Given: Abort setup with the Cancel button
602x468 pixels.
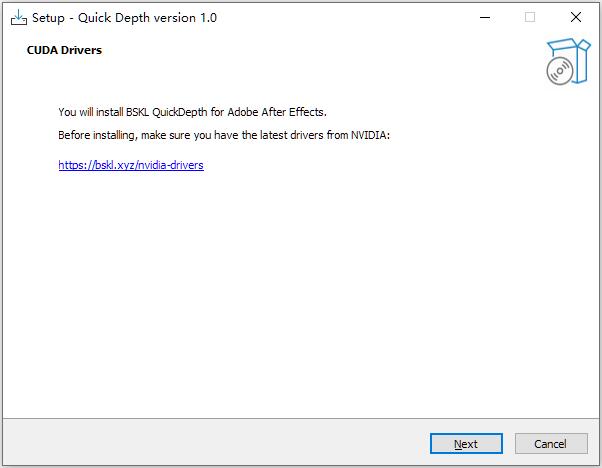Looking at the screenshot, I should (551, 443).
